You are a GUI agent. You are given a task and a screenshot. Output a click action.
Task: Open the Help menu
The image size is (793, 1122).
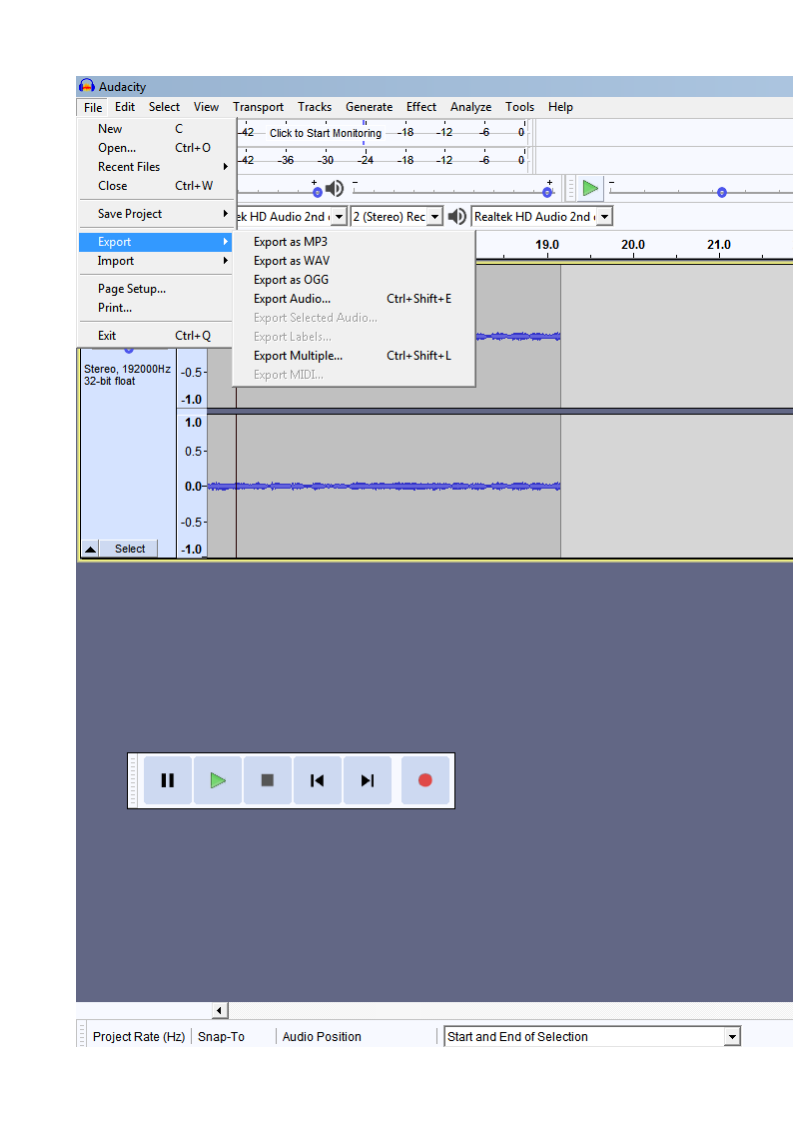560,107
